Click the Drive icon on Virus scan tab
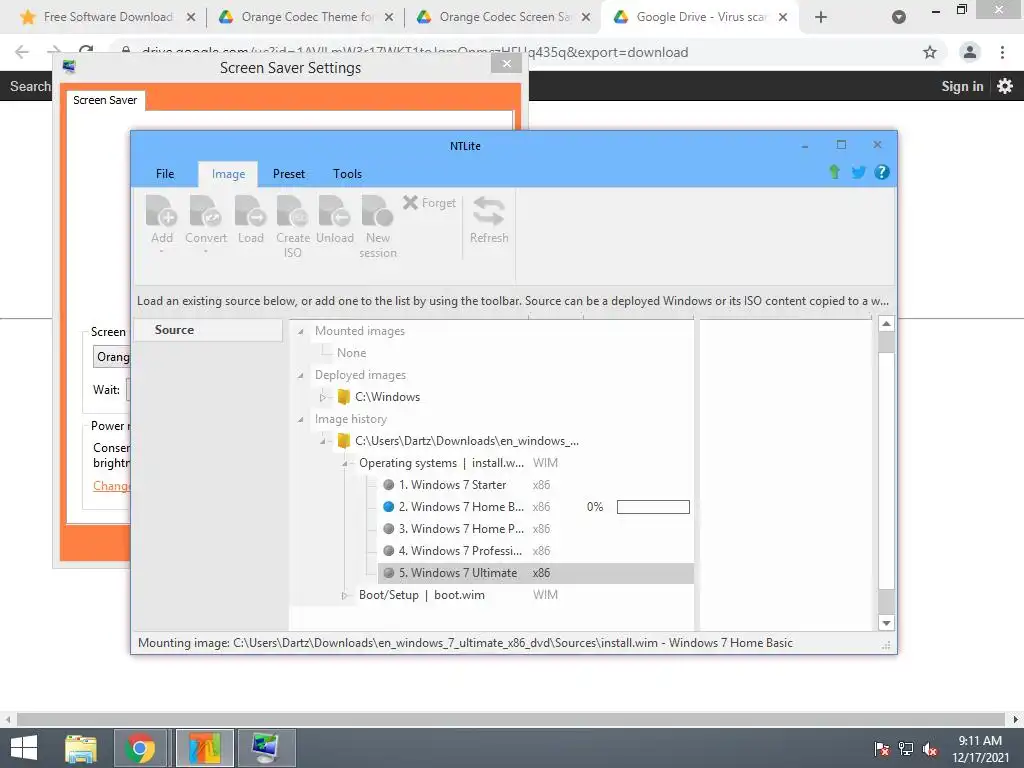This screenshot has height=768, width=1024. coord(621,17)
